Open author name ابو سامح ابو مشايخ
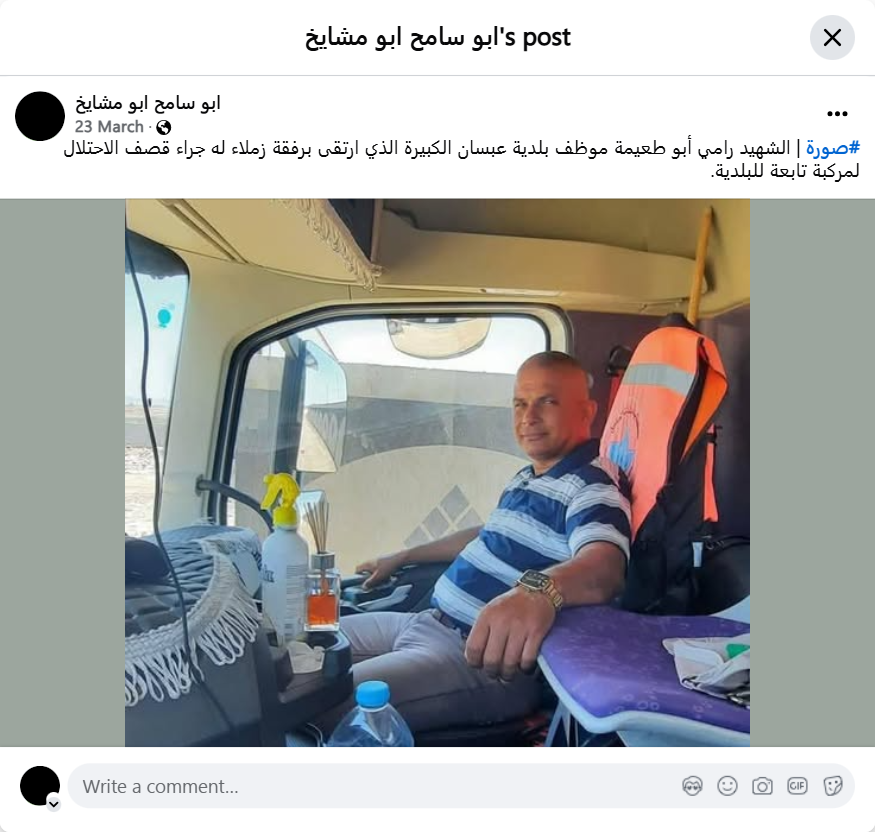875x832 pixels. [x=148, y=103]
